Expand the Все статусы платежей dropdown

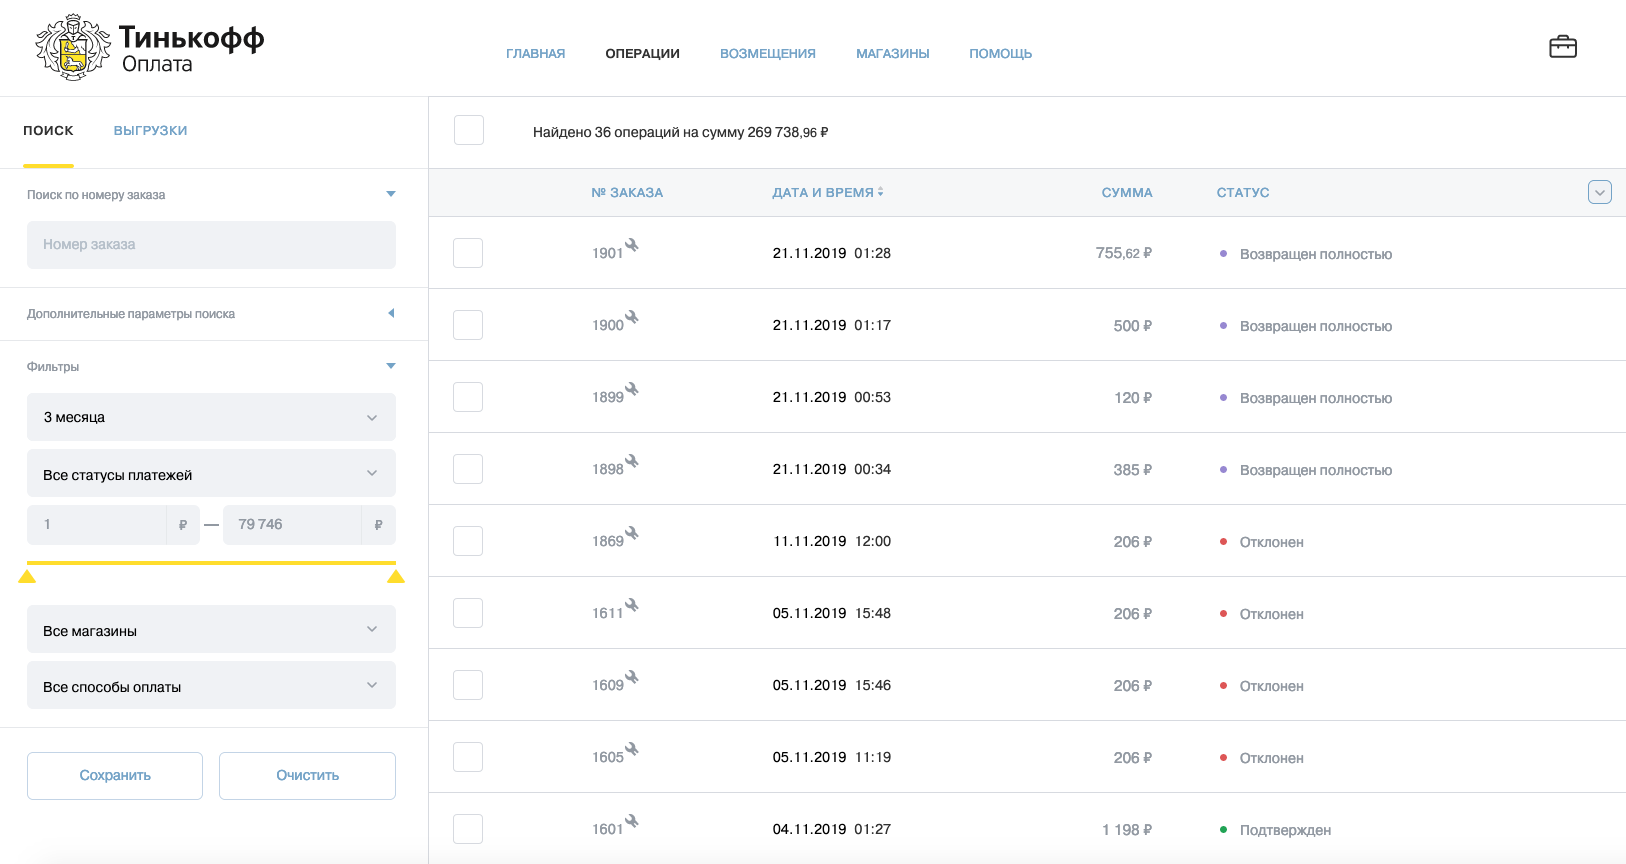tap(211, 474)
